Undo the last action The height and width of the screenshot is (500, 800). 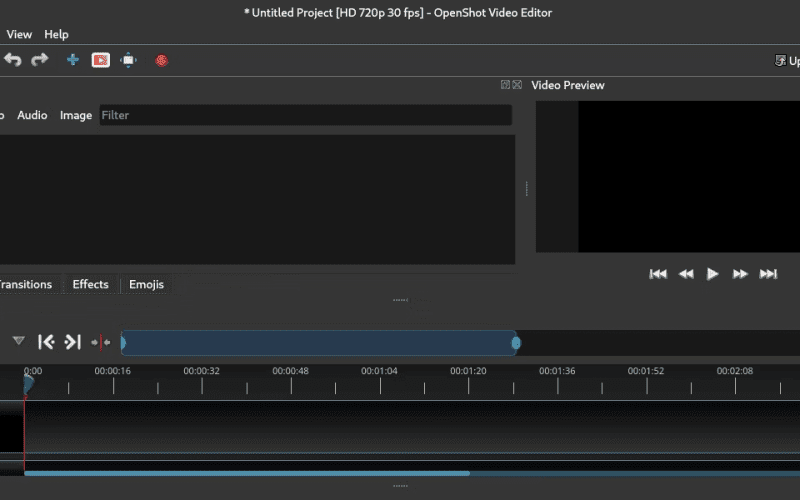point(13,60)
